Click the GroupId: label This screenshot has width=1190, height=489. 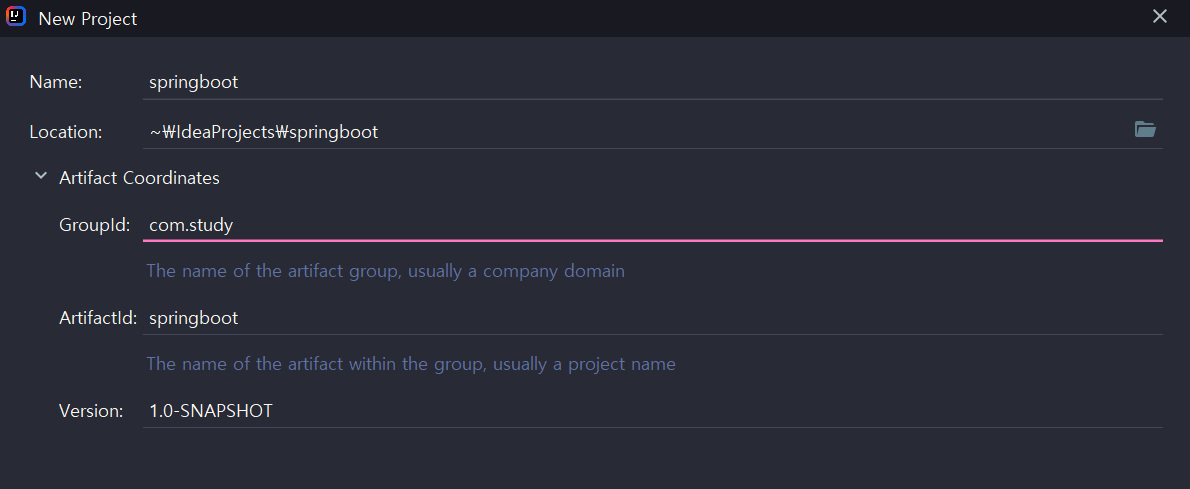[95, 226]
